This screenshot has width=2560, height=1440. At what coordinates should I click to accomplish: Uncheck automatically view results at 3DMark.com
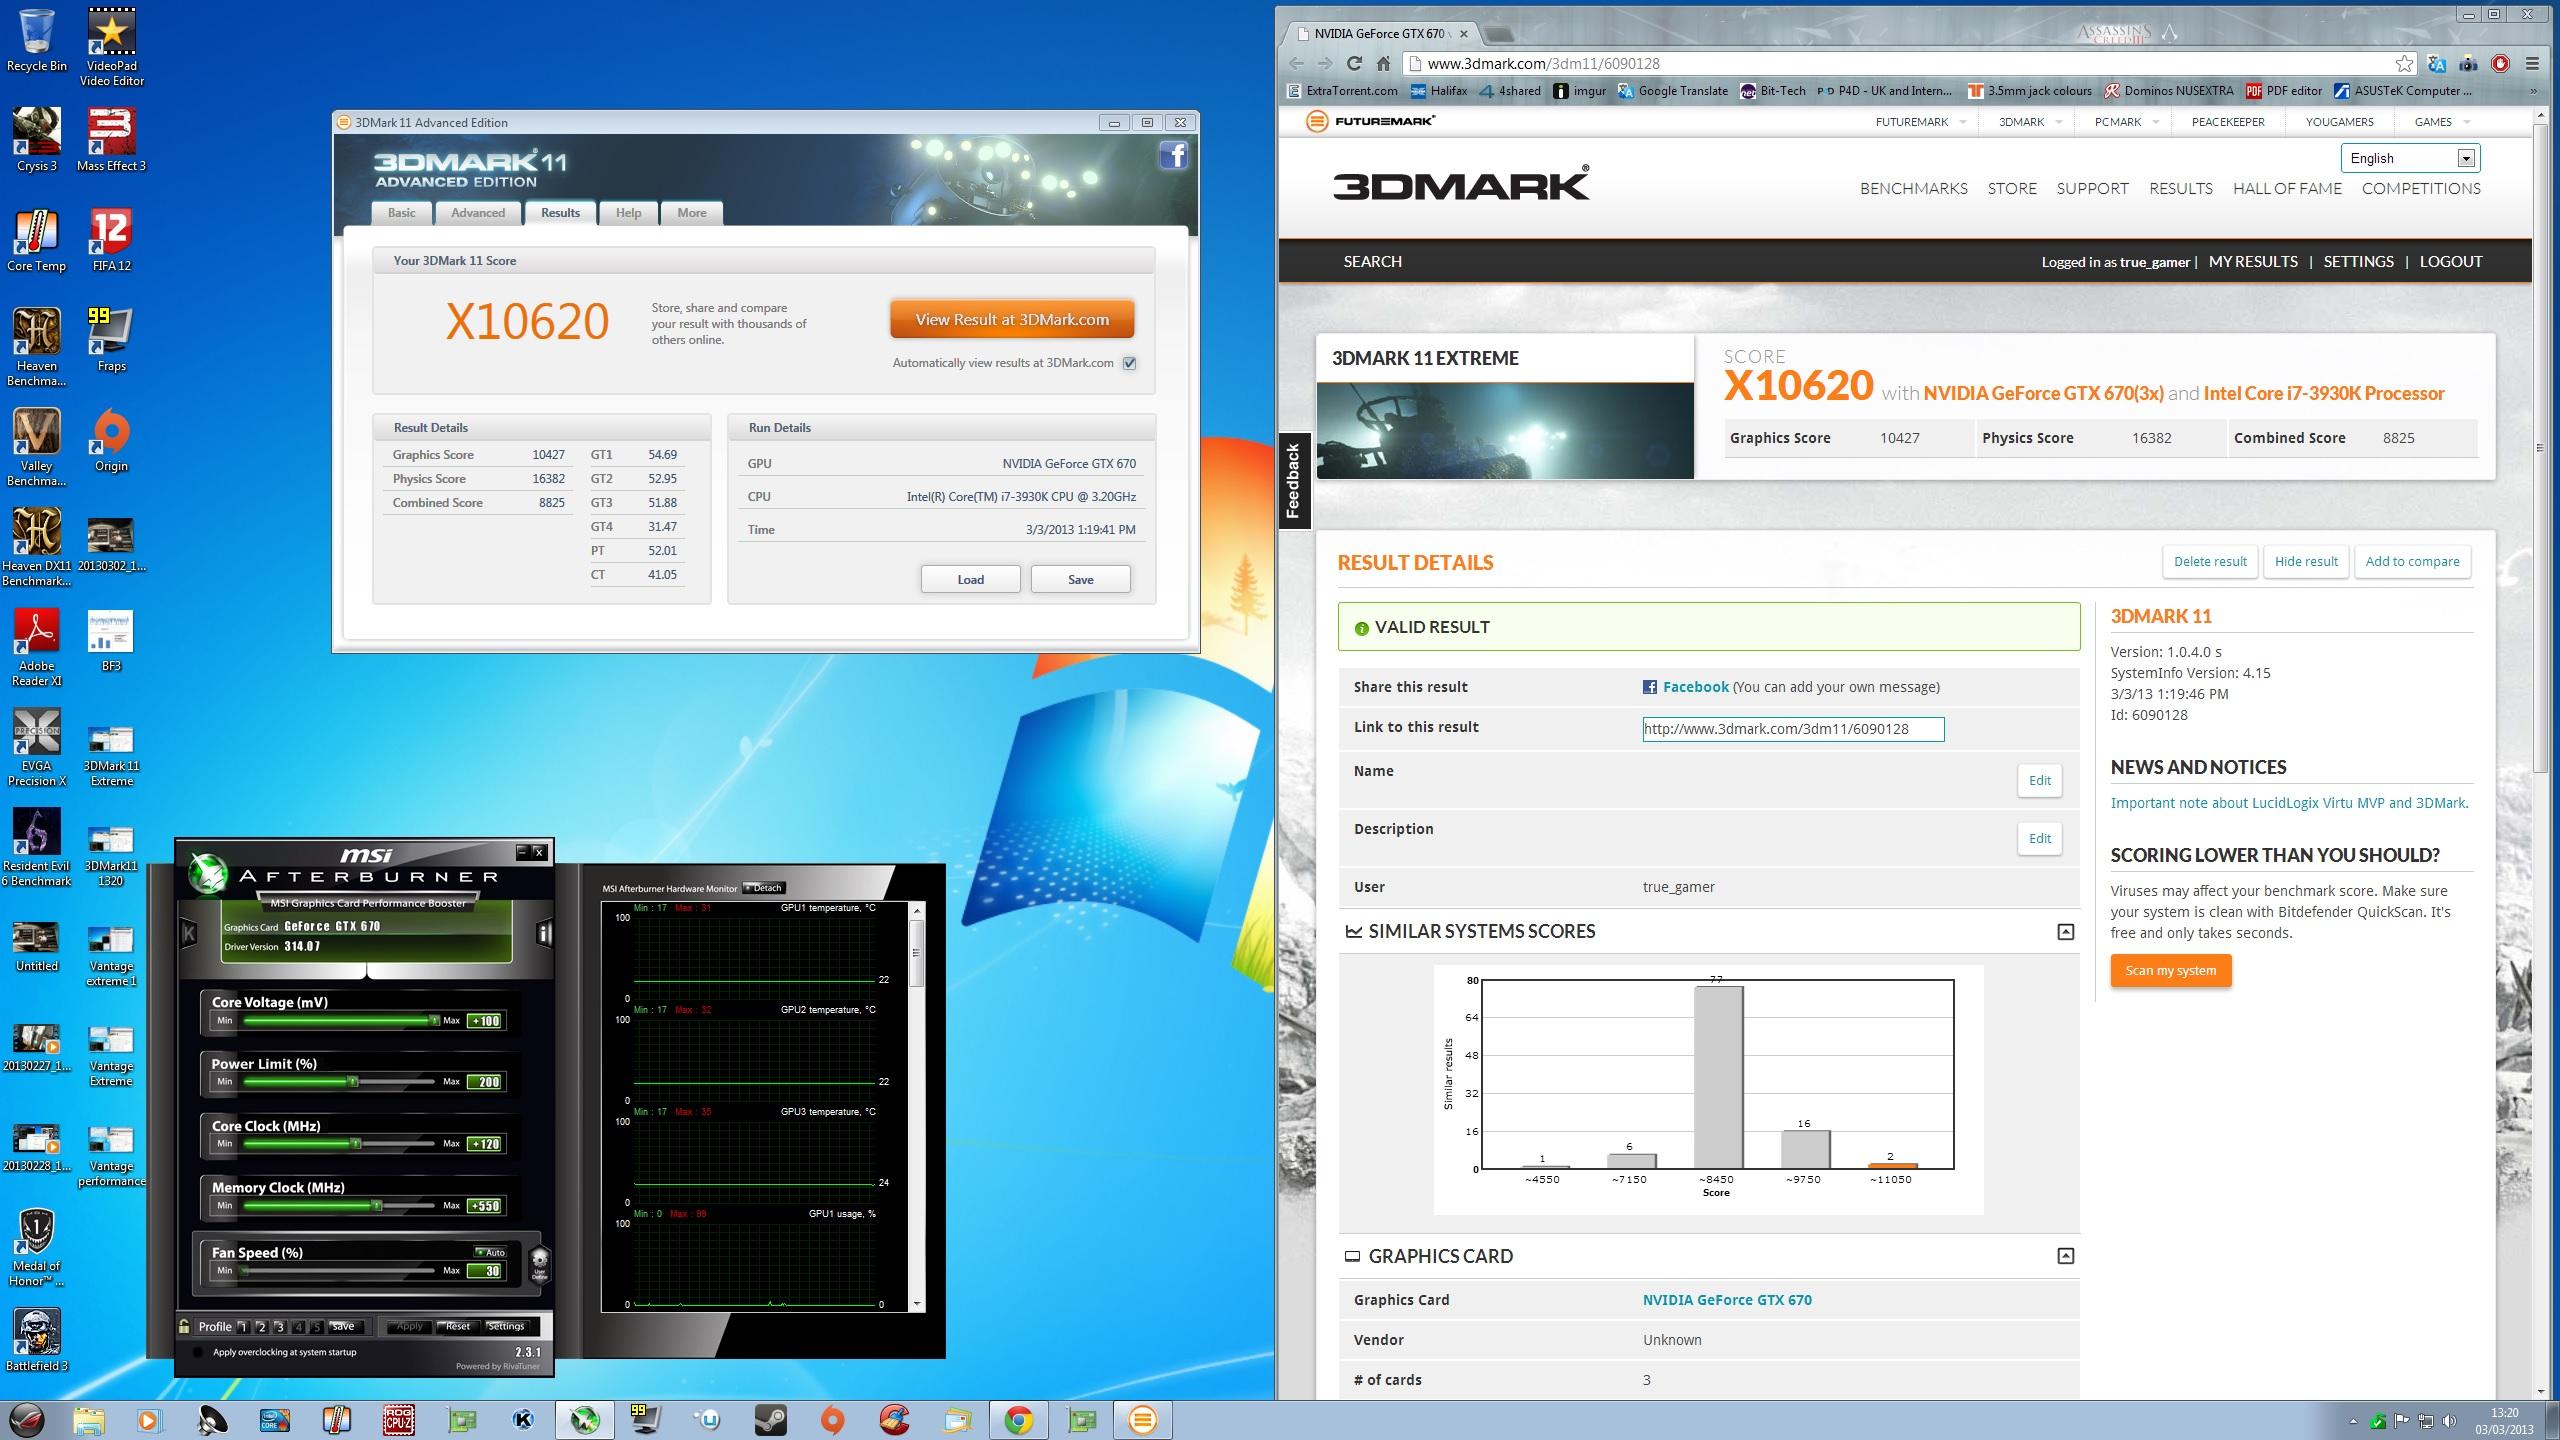point(1129,363)
